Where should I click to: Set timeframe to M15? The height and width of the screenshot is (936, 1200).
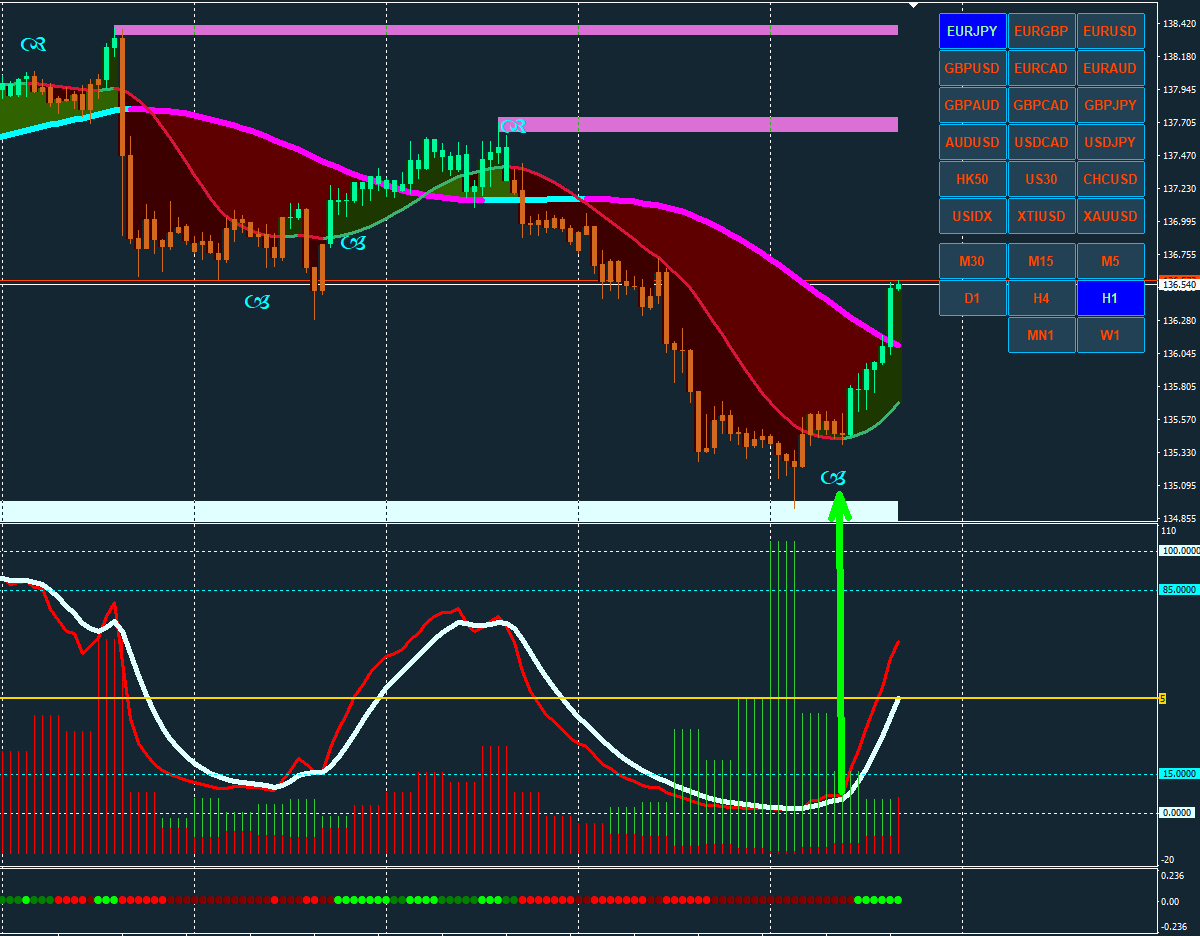click(1041, 261)
